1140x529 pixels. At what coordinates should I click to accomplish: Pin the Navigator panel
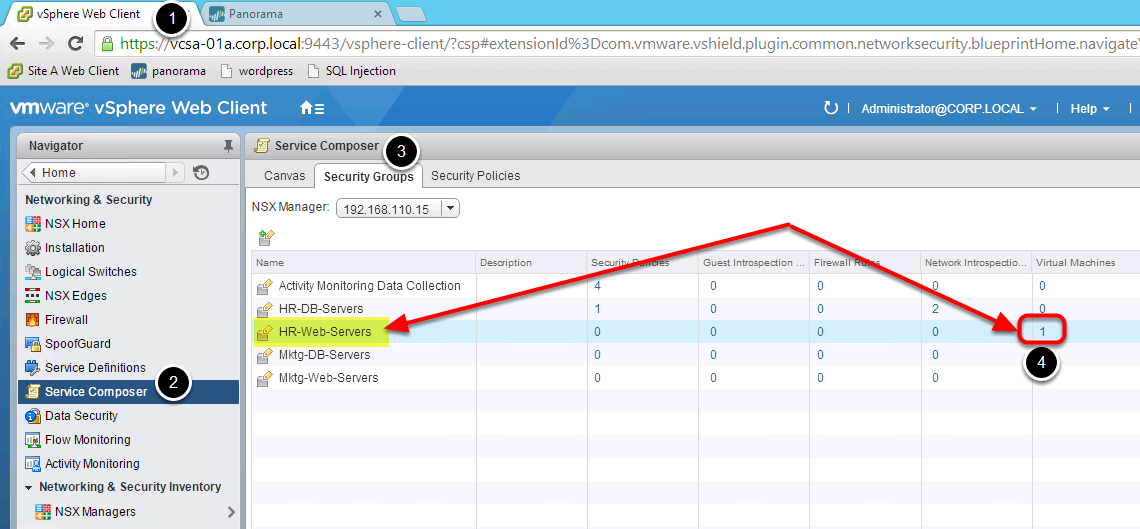[228, 146]
